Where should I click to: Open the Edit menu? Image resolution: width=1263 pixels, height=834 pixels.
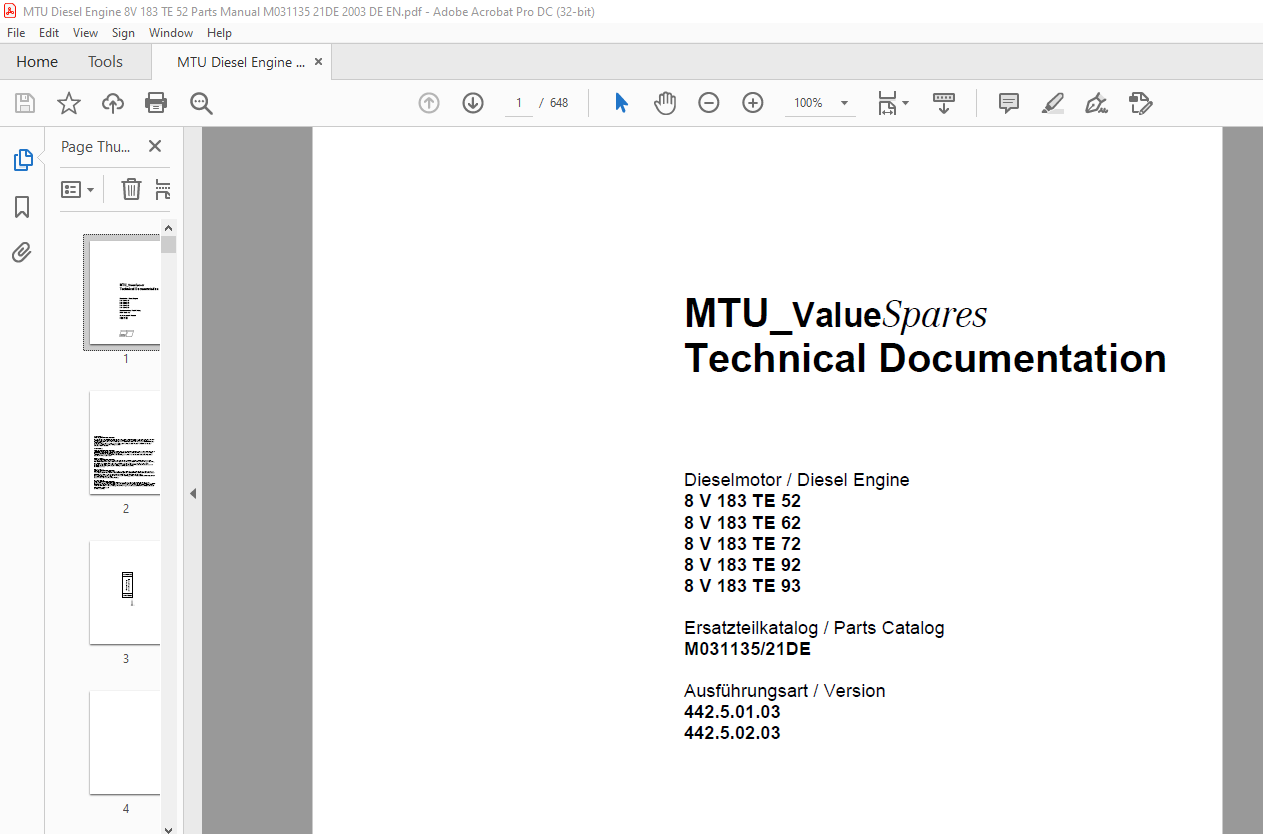49,33
